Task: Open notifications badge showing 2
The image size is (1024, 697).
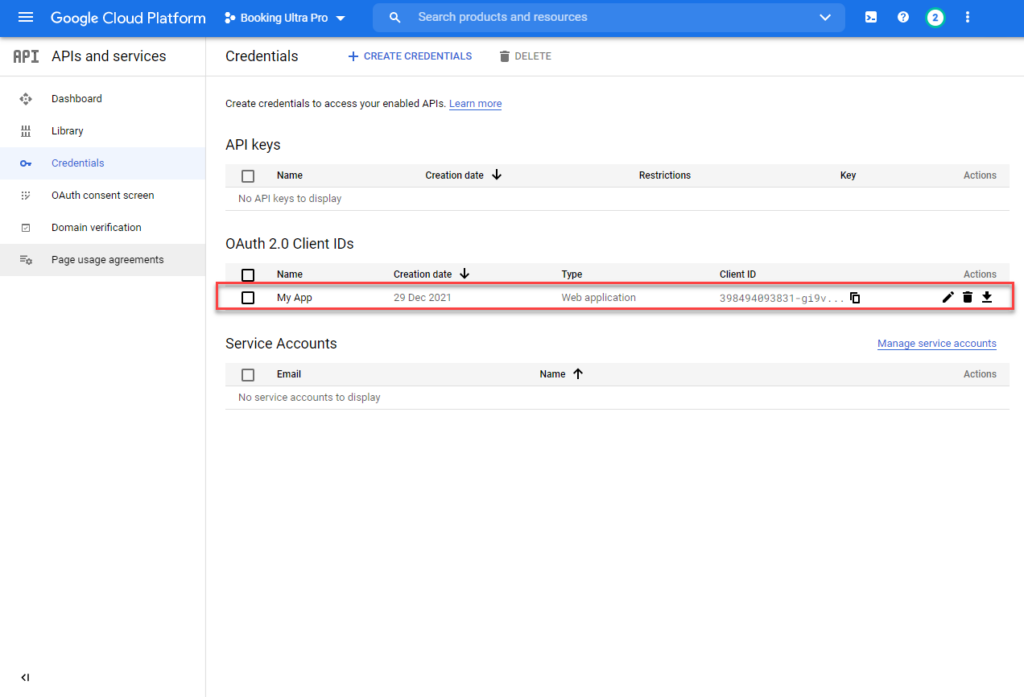Action: 935,18
